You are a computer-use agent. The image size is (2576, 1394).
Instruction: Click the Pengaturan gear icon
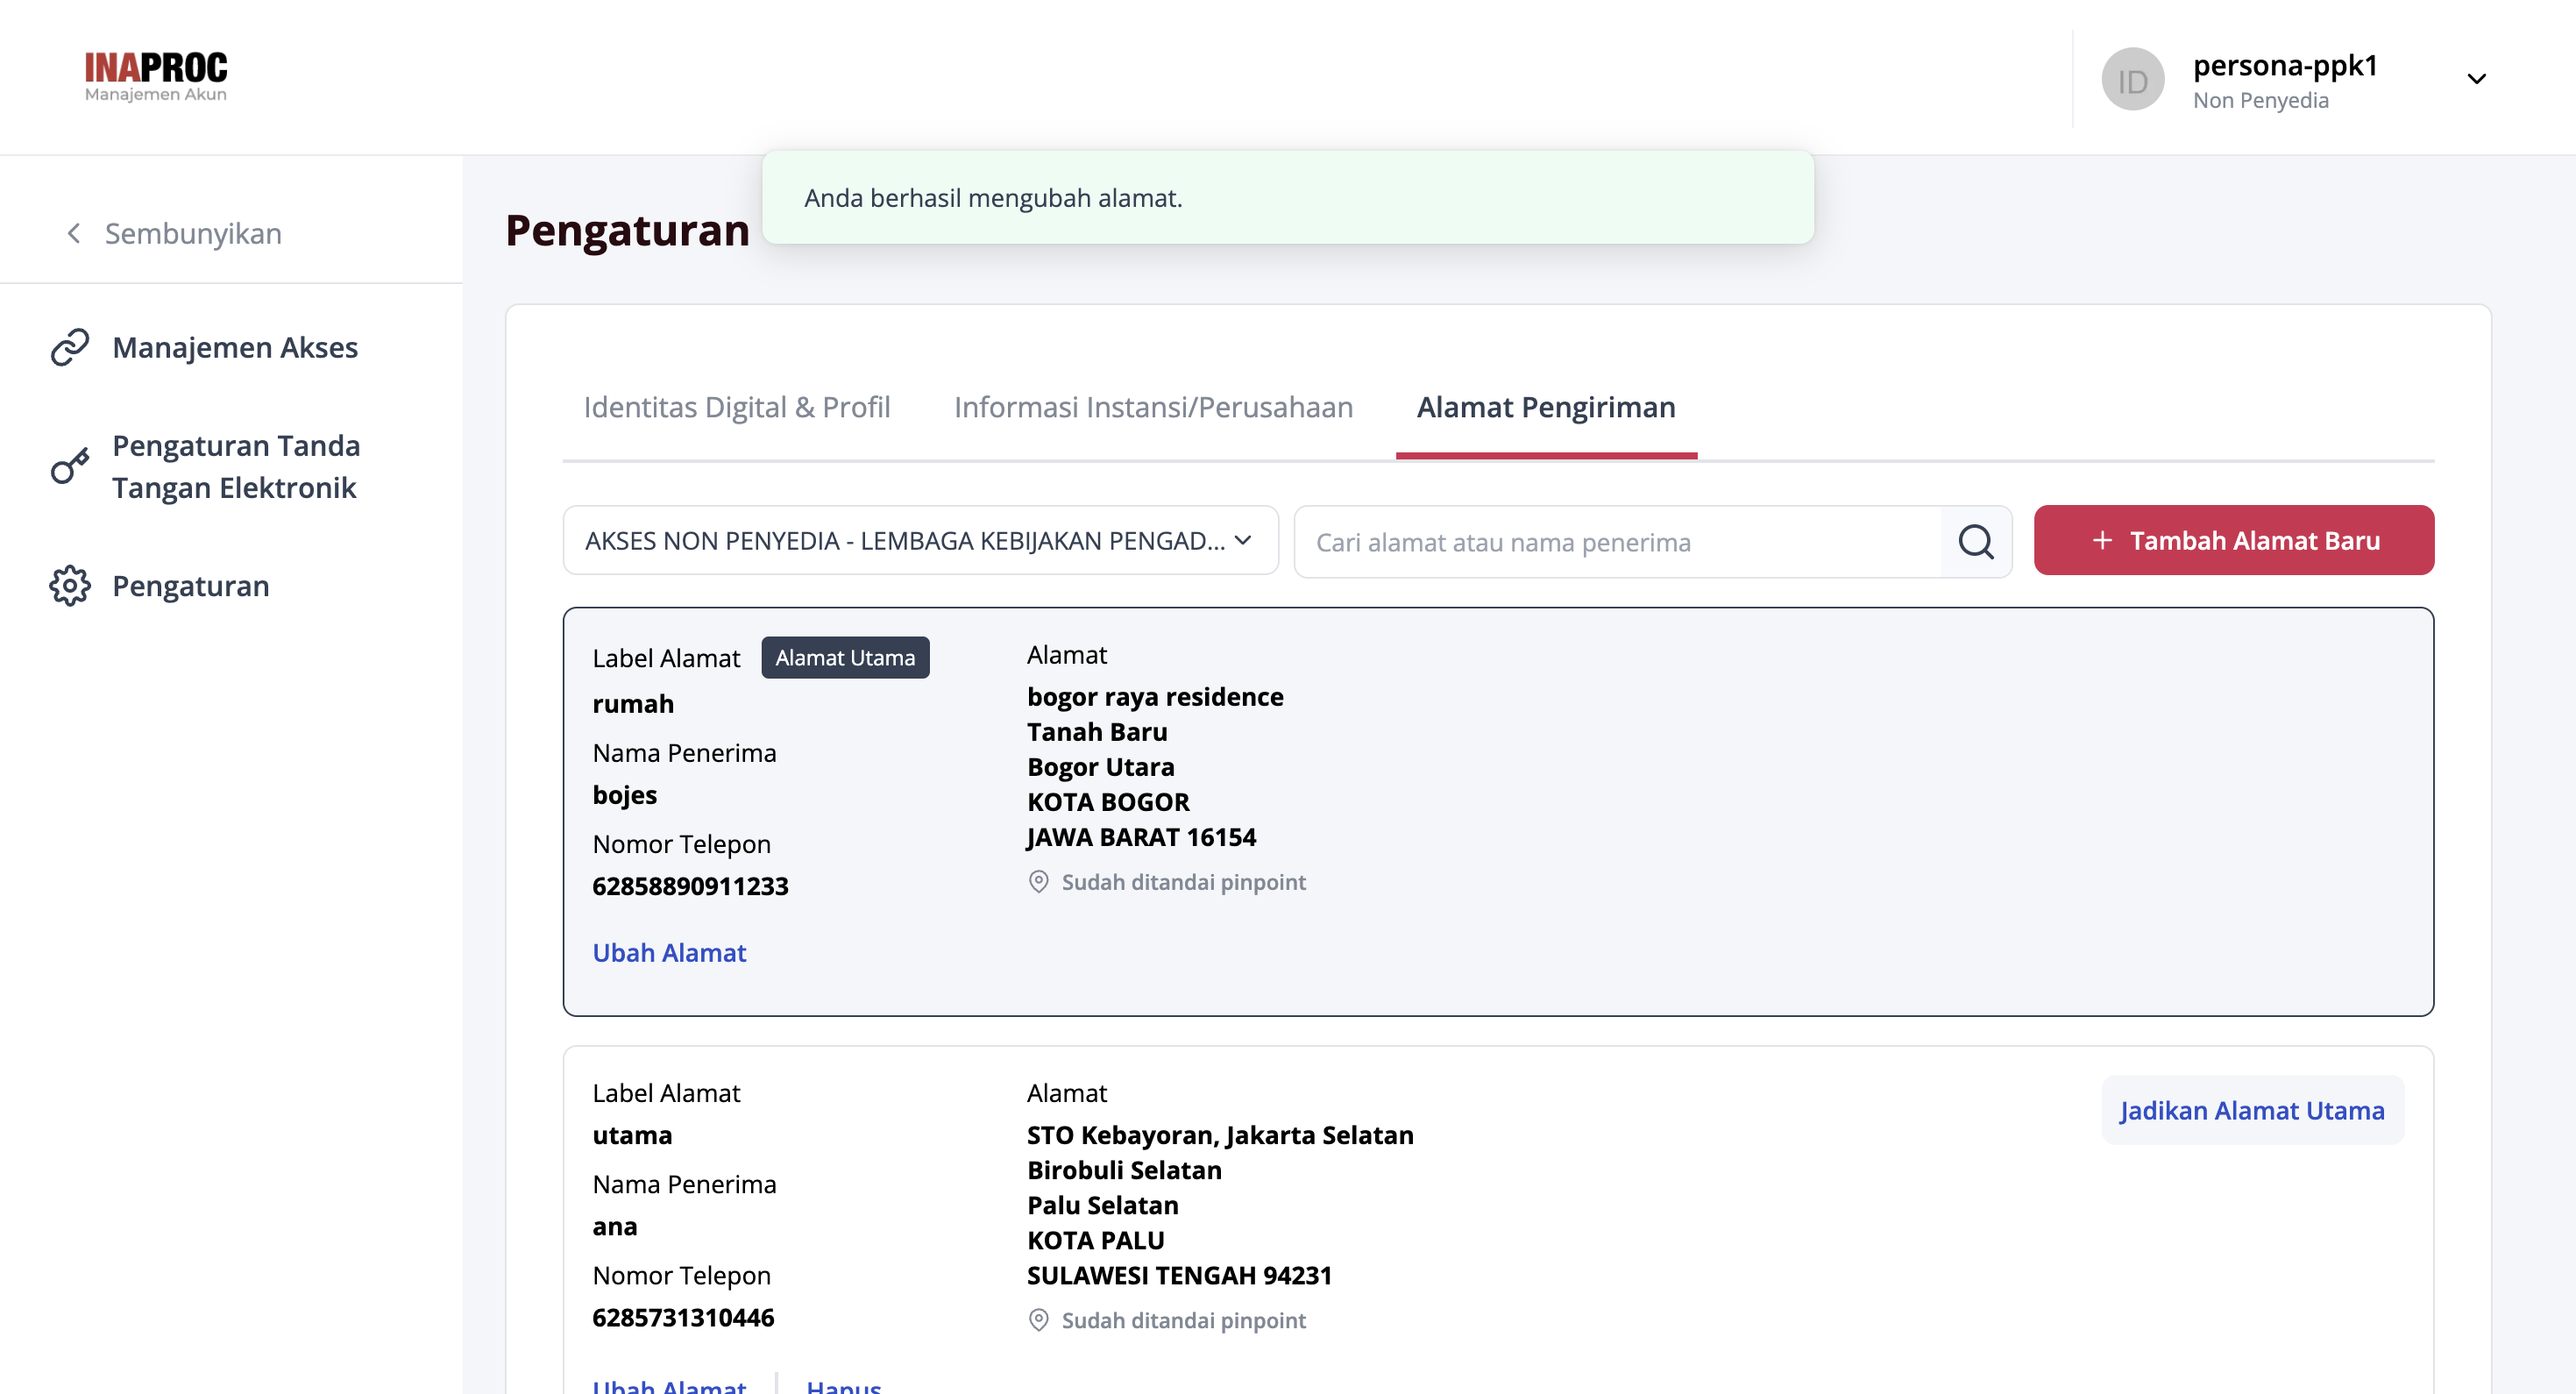tap(70, 585)
